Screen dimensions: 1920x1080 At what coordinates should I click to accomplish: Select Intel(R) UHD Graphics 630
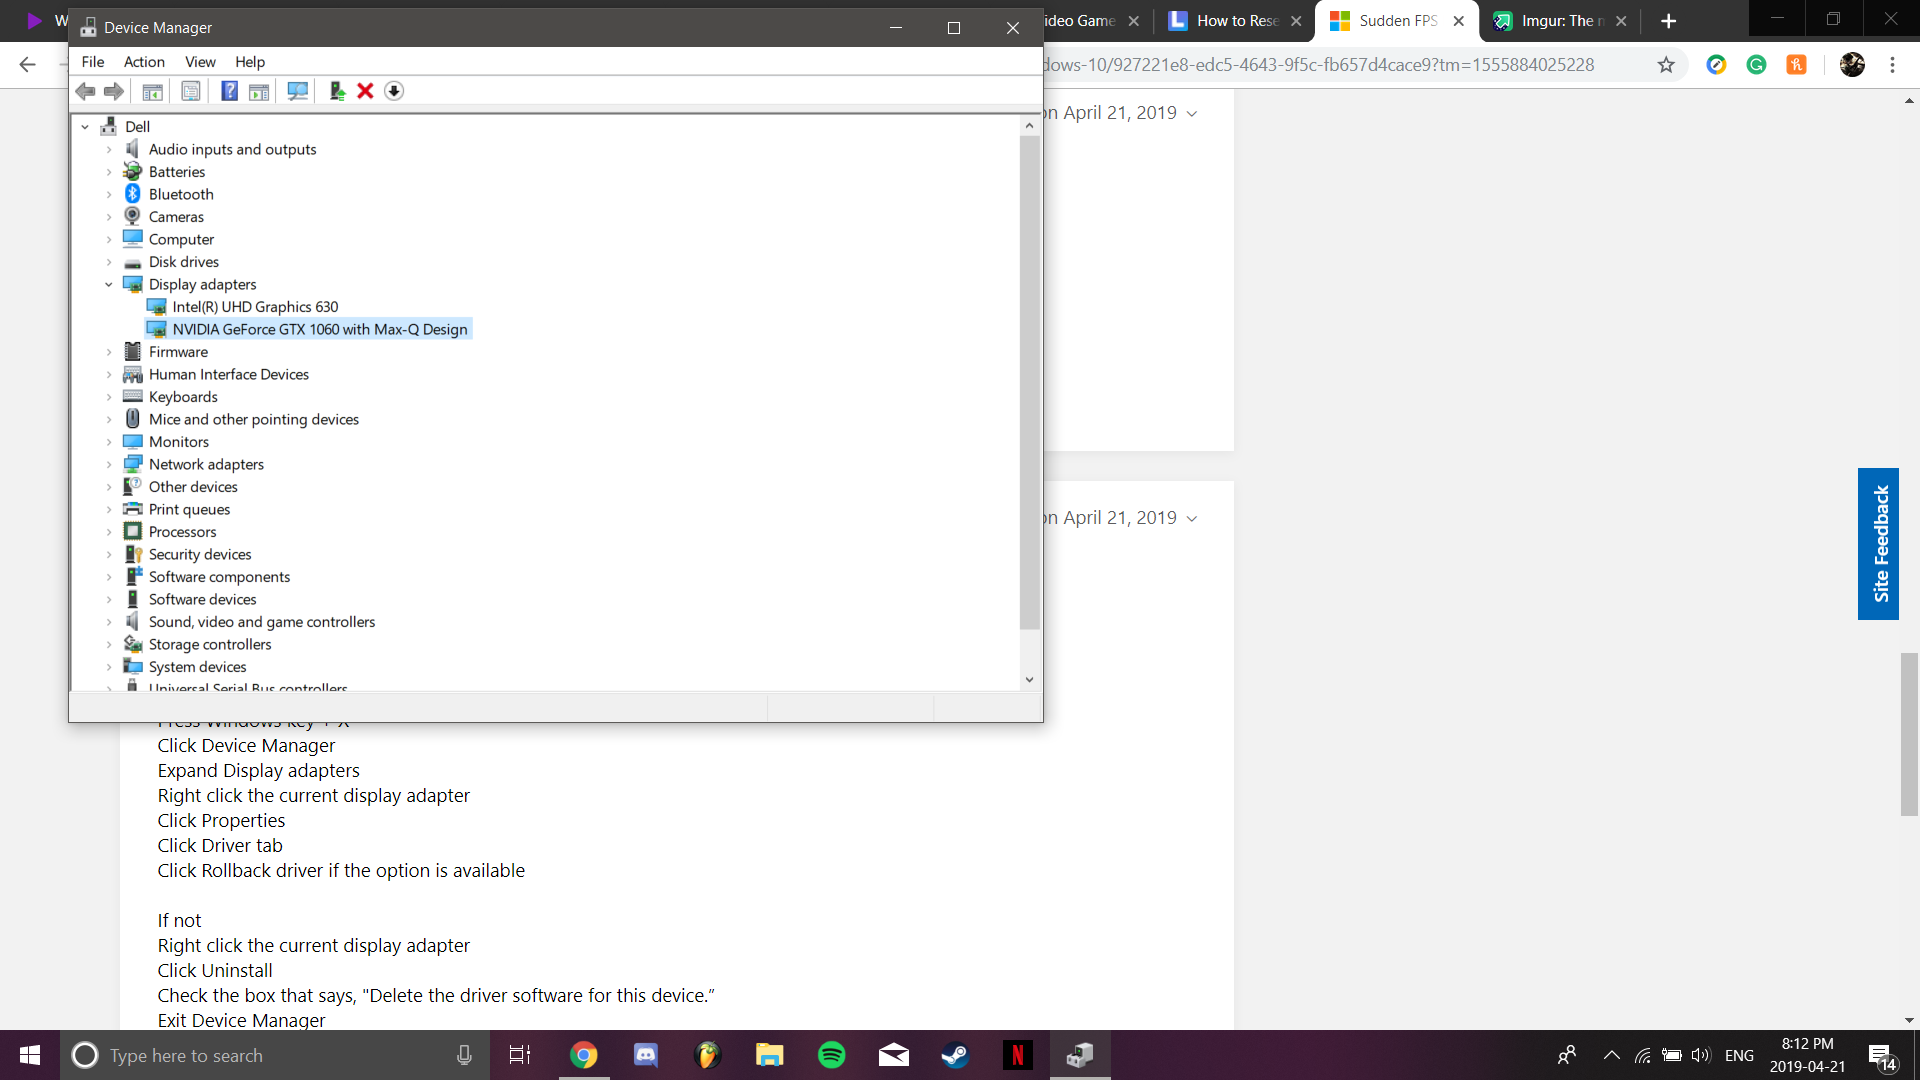point(255,307)
